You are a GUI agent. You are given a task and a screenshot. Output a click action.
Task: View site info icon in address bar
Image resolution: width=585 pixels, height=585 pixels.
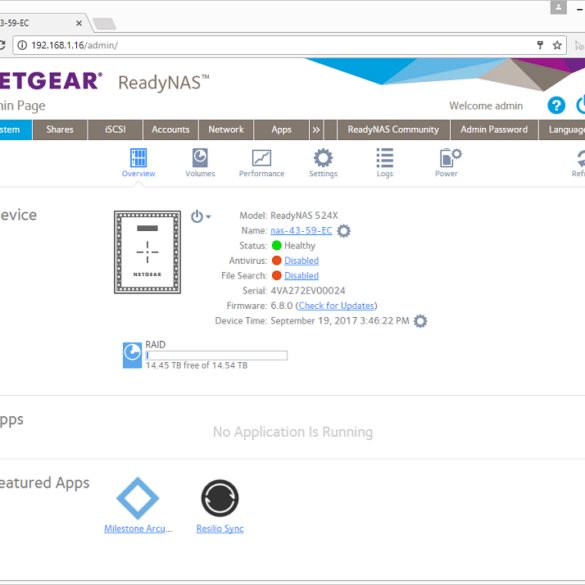tap(22, 45)
